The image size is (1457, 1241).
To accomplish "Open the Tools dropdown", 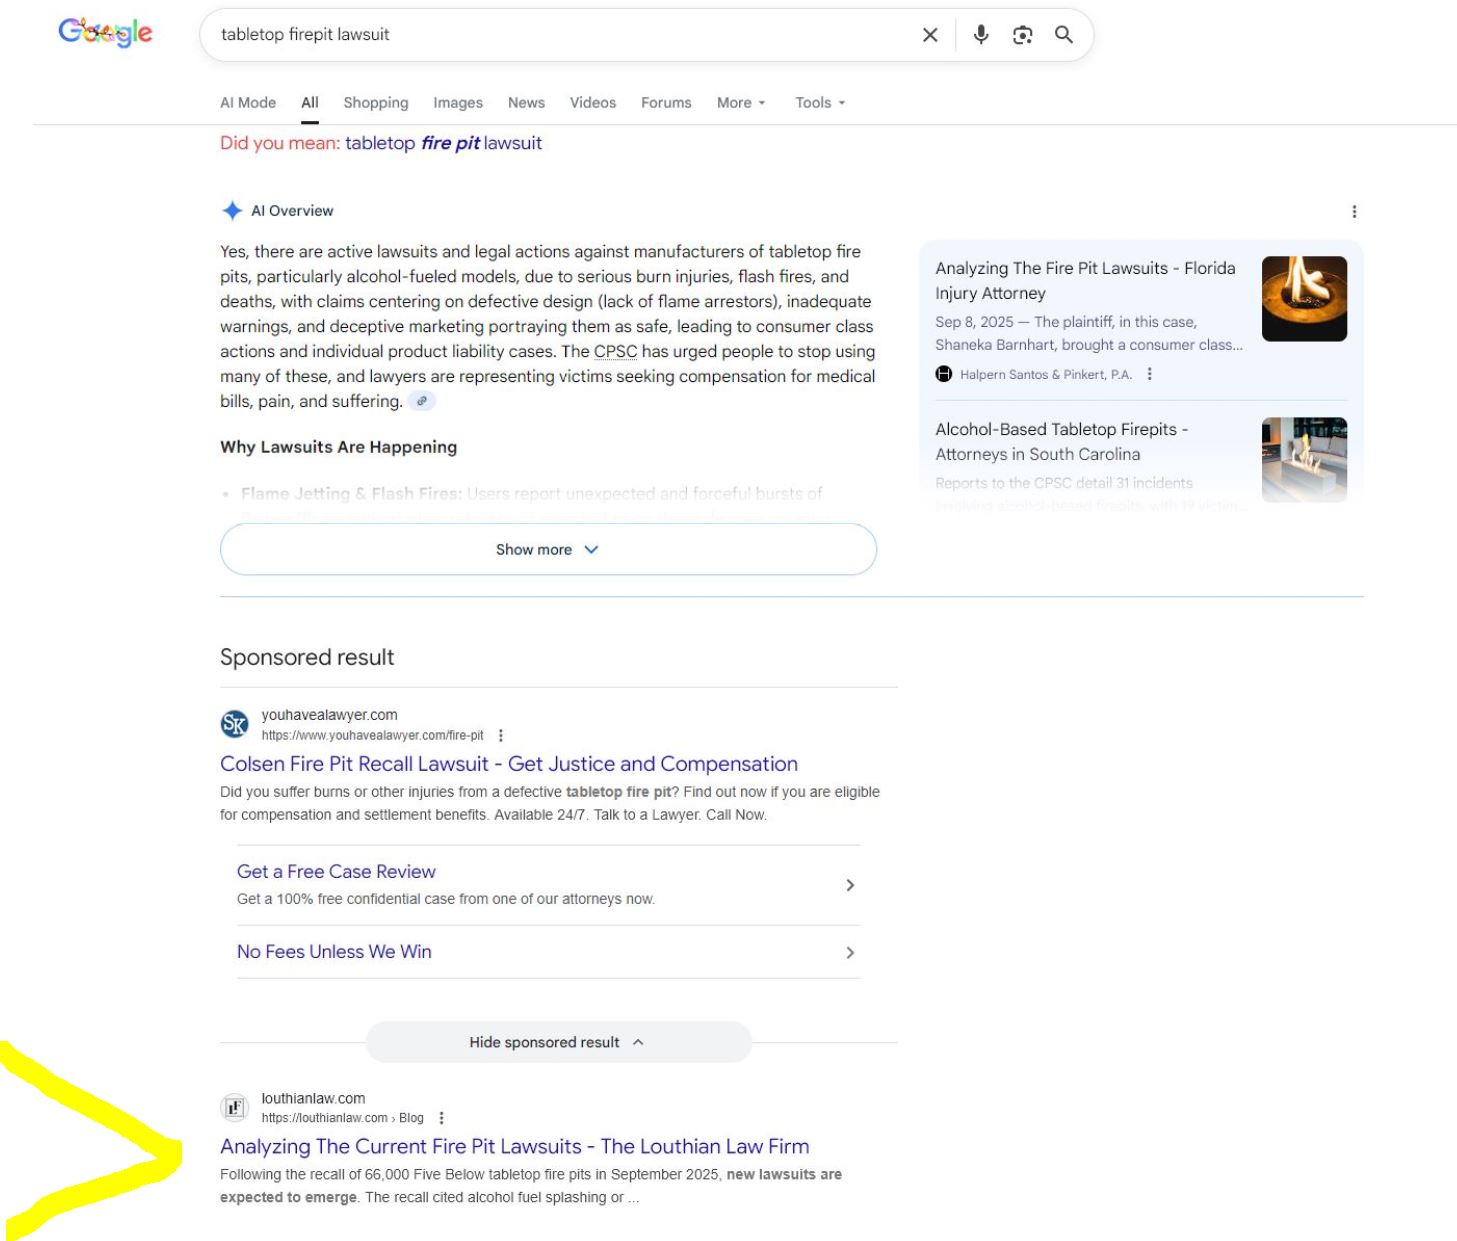I will [820, 103].
